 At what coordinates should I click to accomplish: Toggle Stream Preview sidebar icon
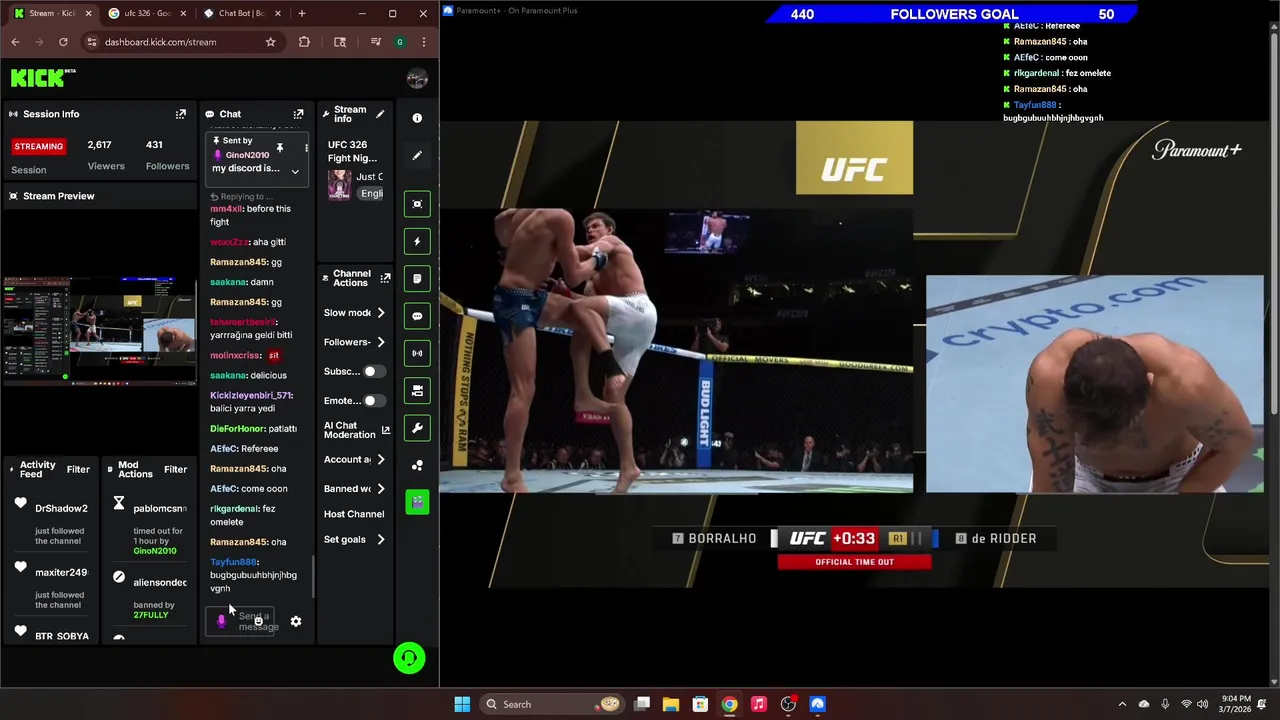[417, 204]
